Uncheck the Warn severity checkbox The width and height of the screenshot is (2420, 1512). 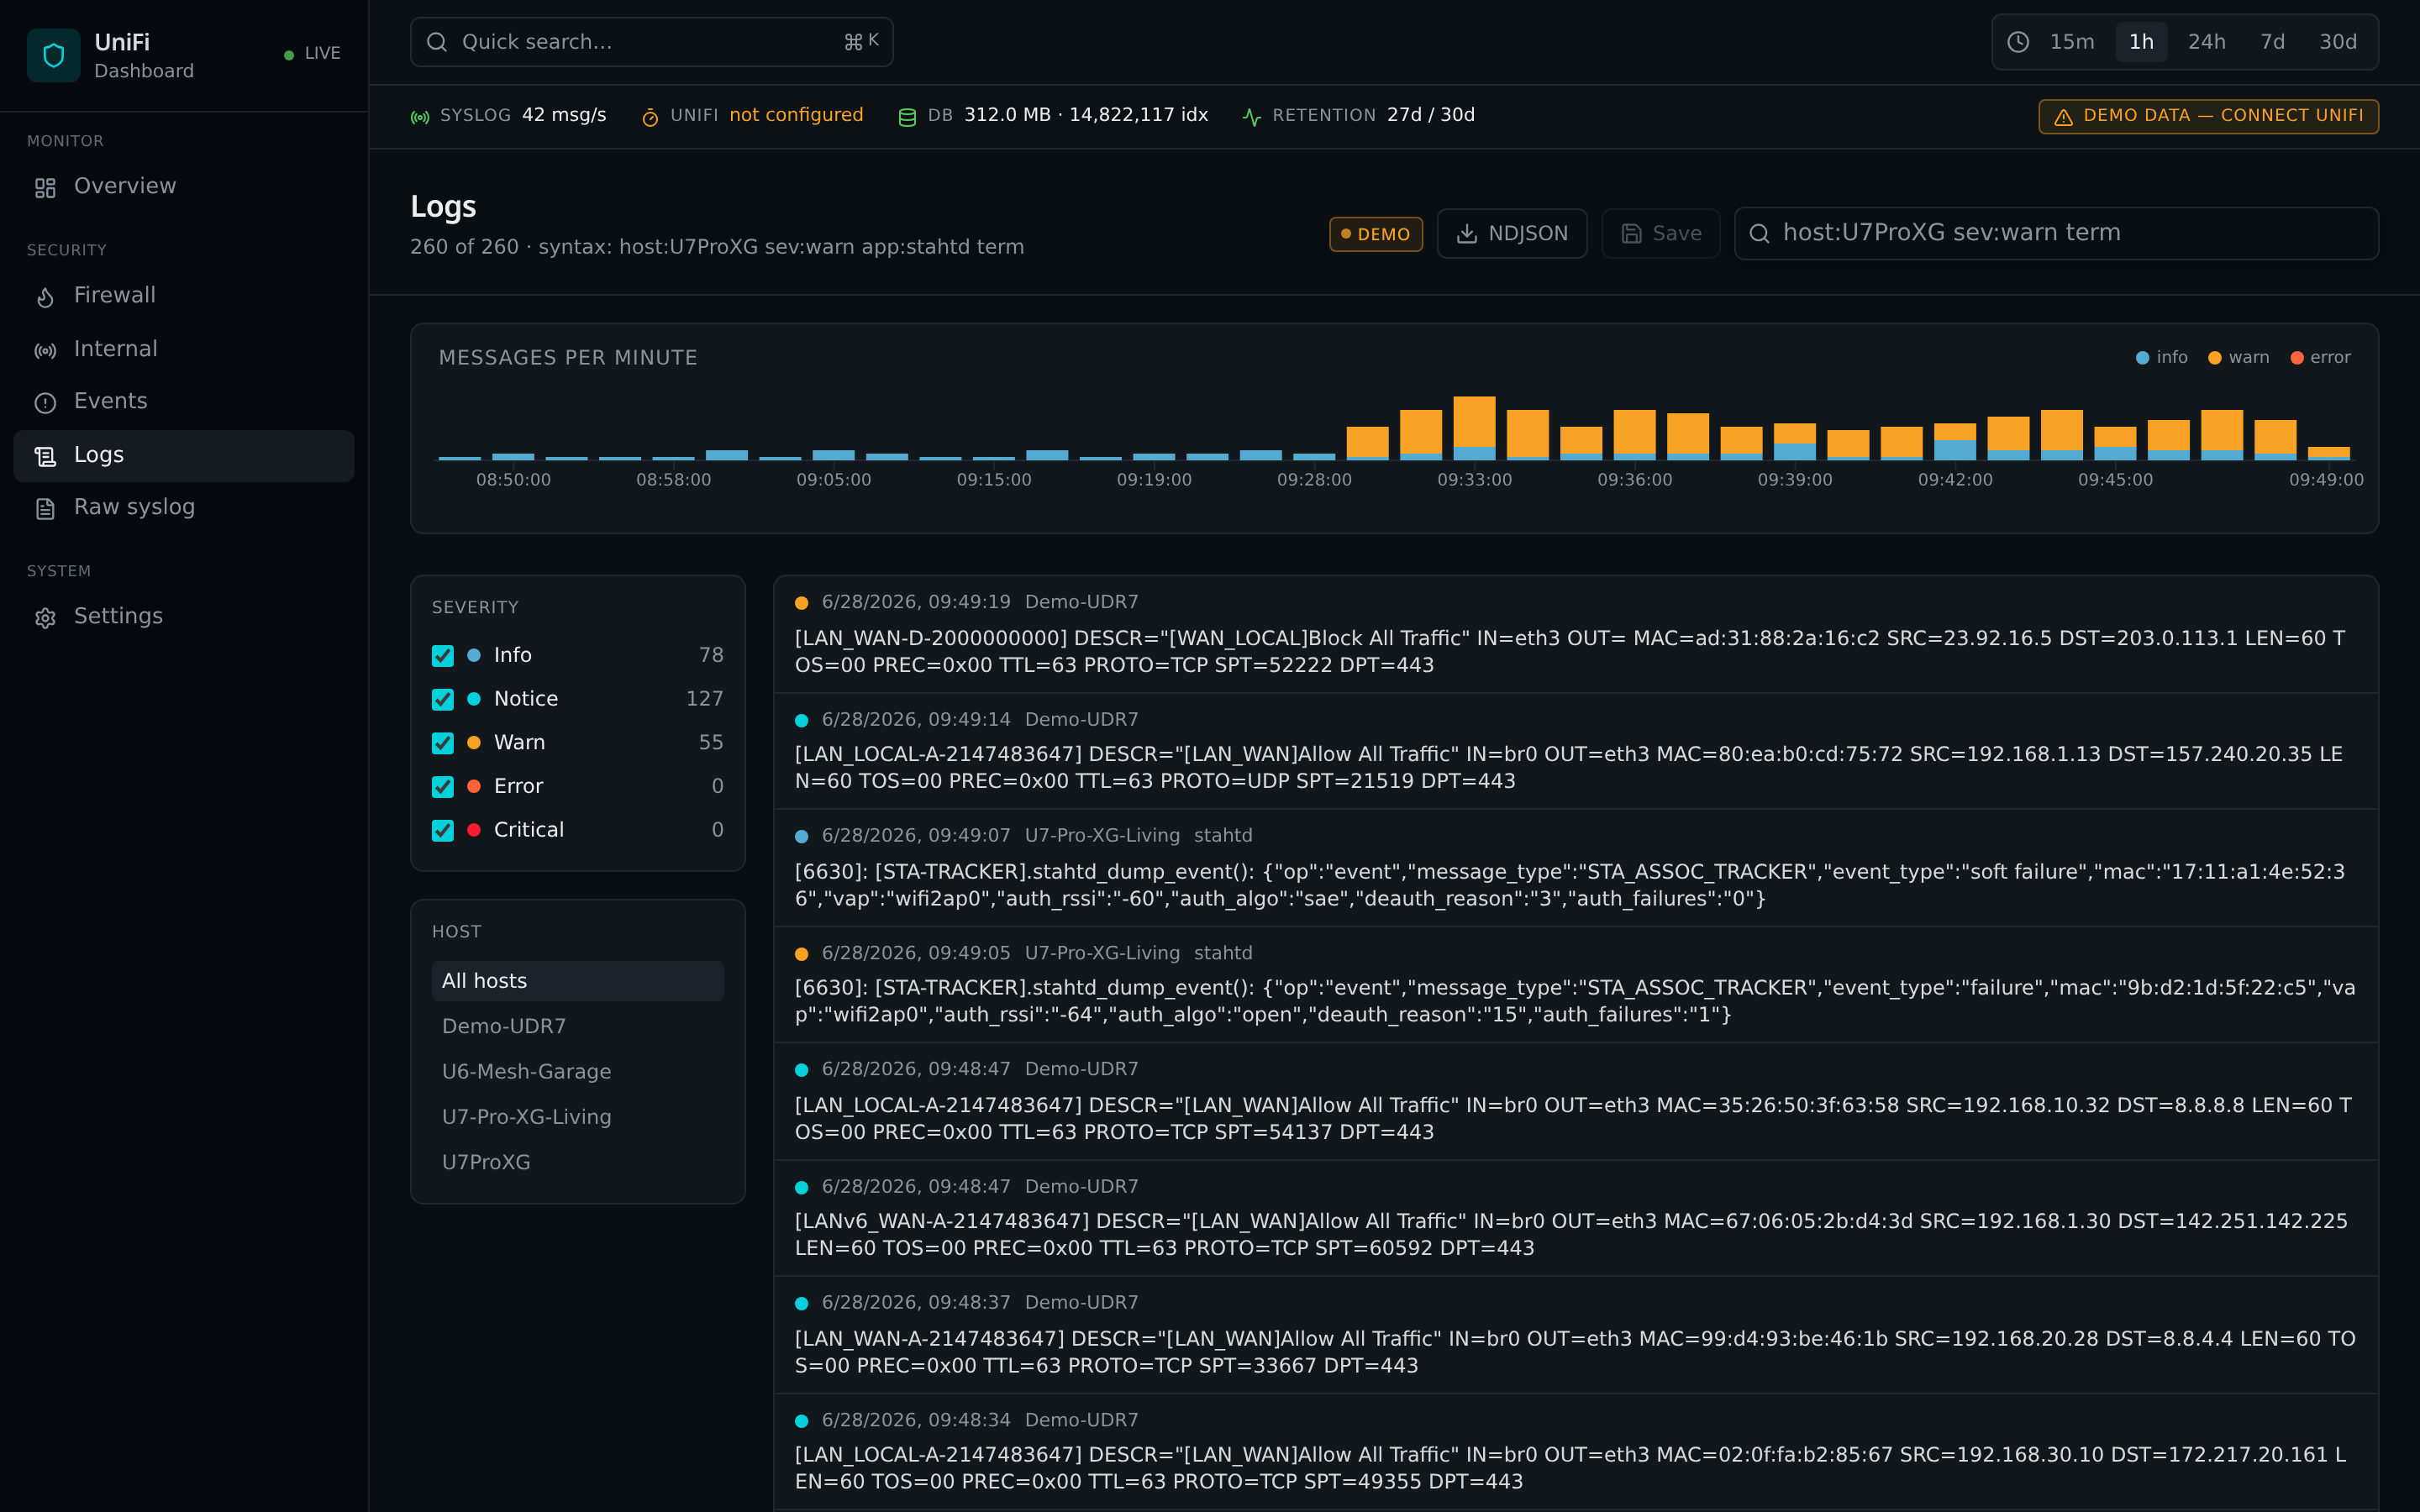pyautogui.click(x=443, y=743)
